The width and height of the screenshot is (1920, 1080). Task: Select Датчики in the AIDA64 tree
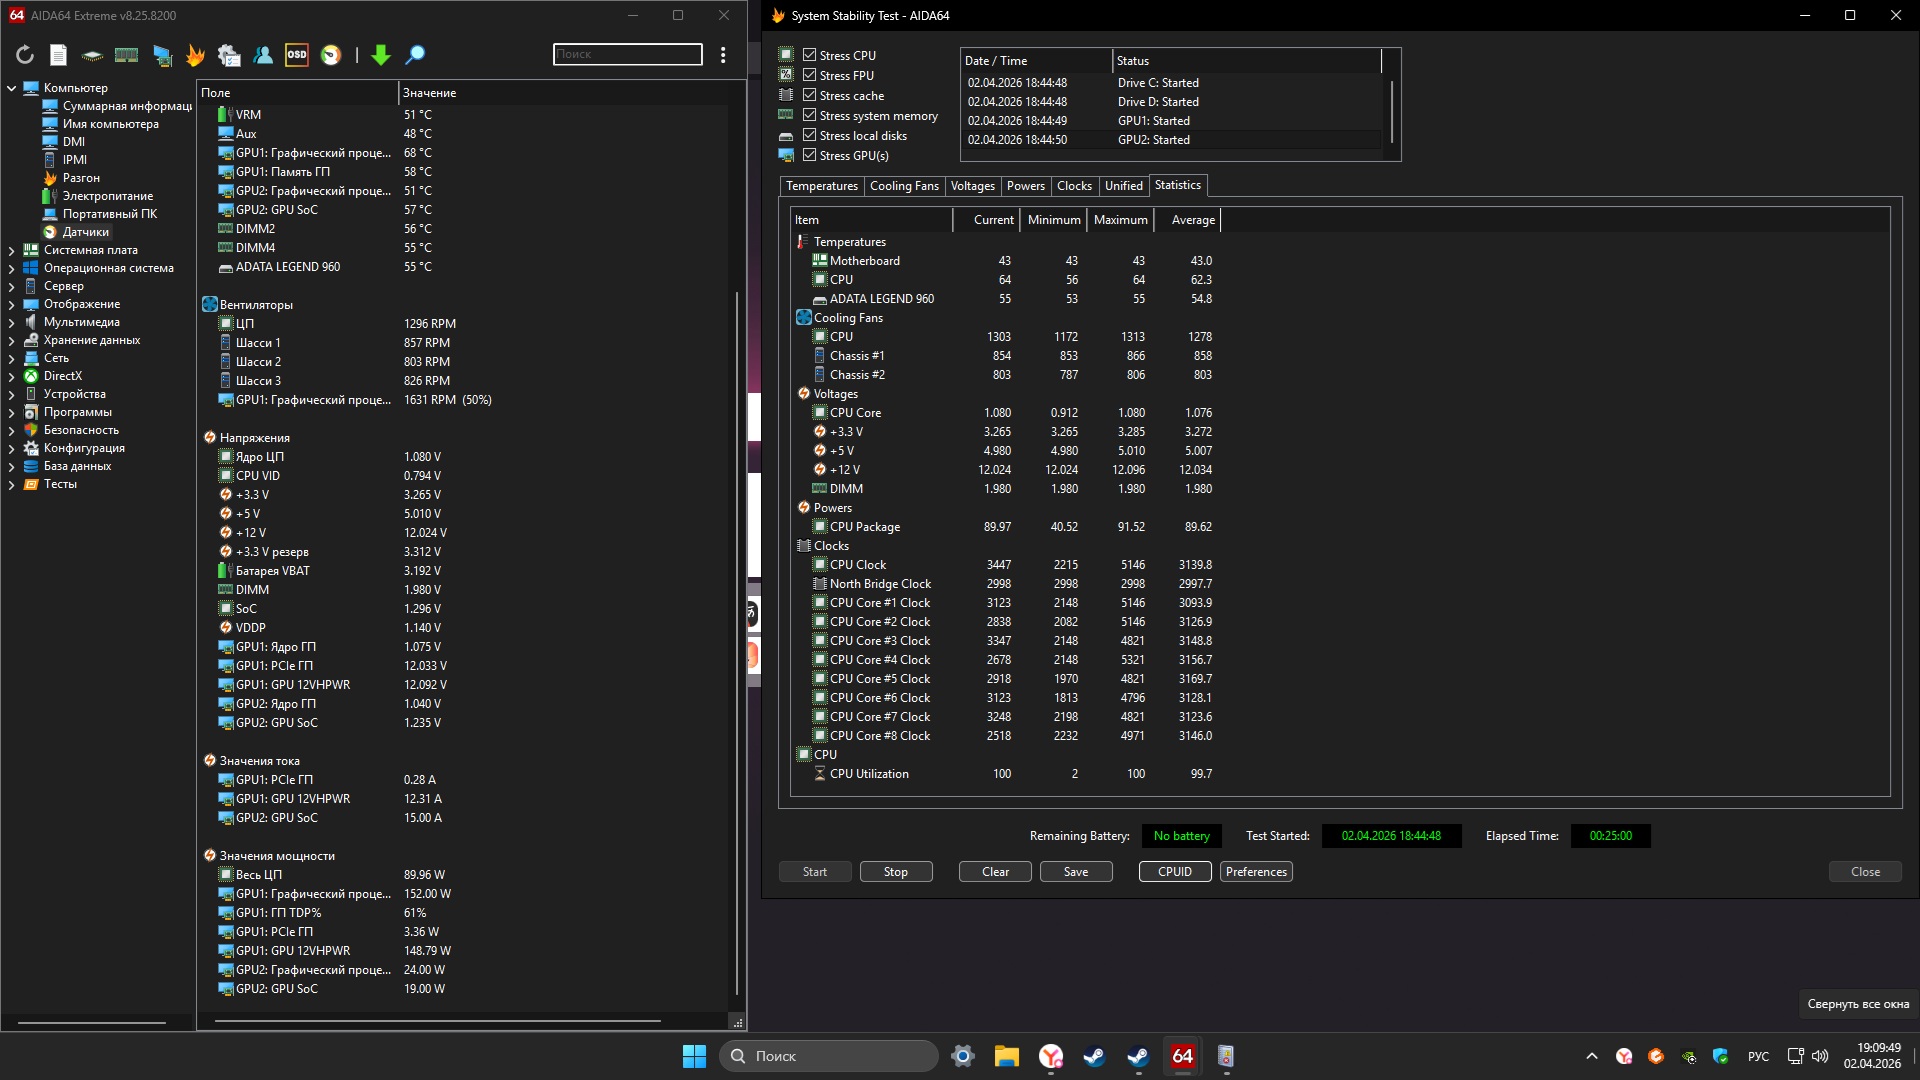point(85,232)
